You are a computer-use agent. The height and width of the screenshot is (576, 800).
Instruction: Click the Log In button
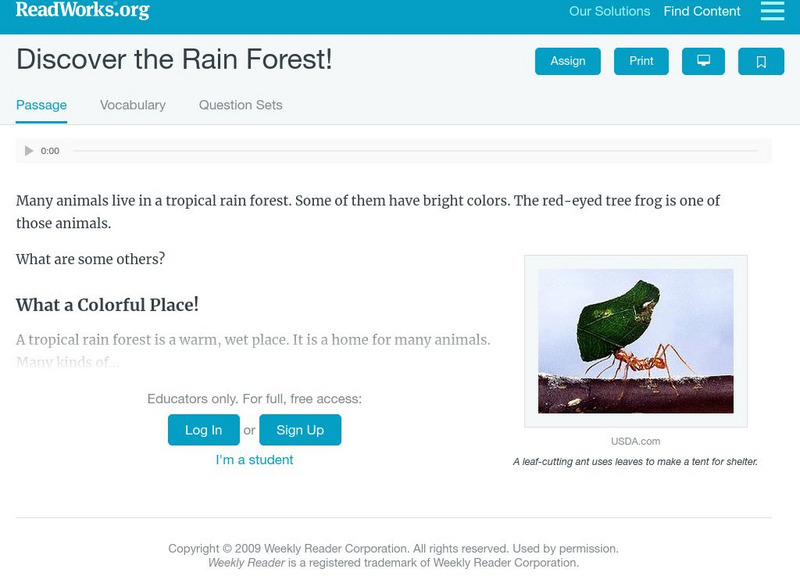203,430
